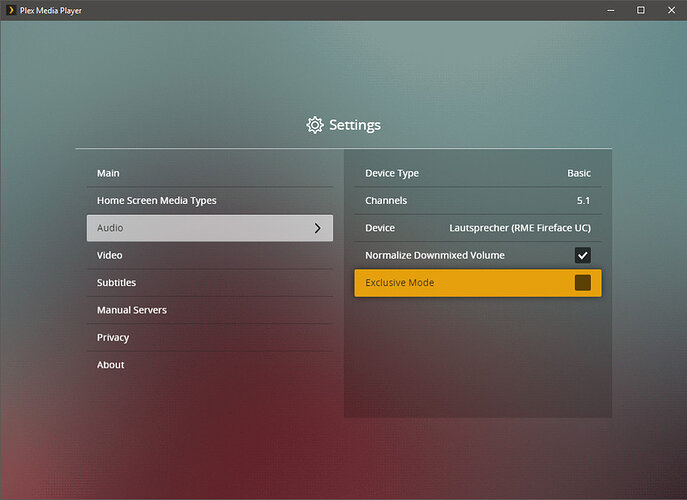This screenshot has height=500, width=687.
Task: Open the About section
Action: [209, 365]
